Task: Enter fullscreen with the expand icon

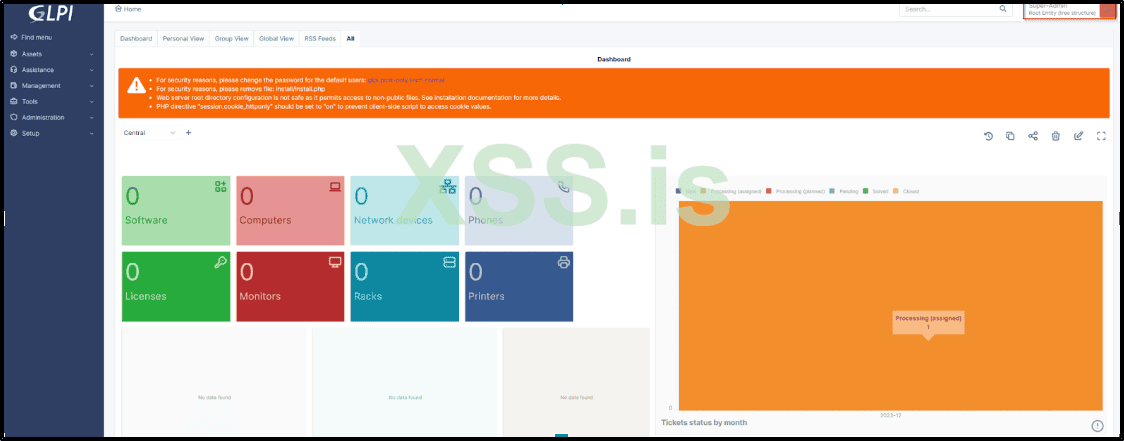Action: tap(1102, 136)
